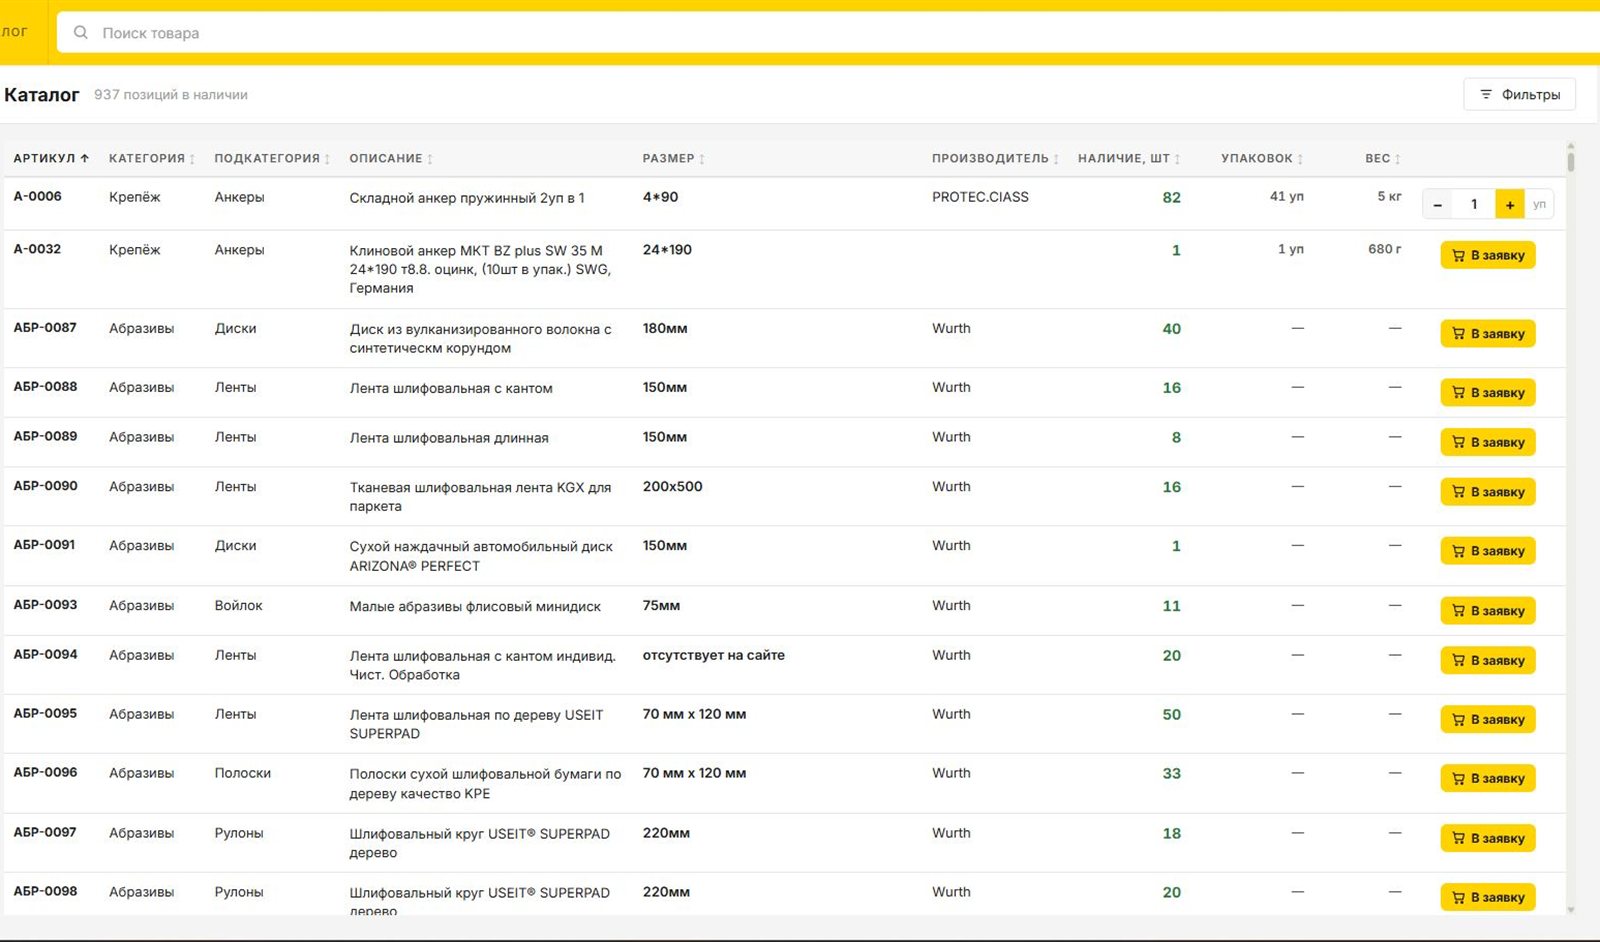Click the Поиск товара search field

[828, 32]
